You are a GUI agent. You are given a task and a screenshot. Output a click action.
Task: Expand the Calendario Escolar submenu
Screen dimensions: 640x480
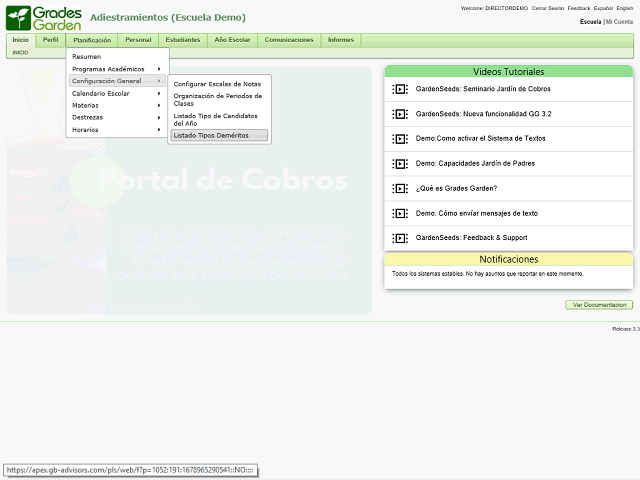coord(116,93)
